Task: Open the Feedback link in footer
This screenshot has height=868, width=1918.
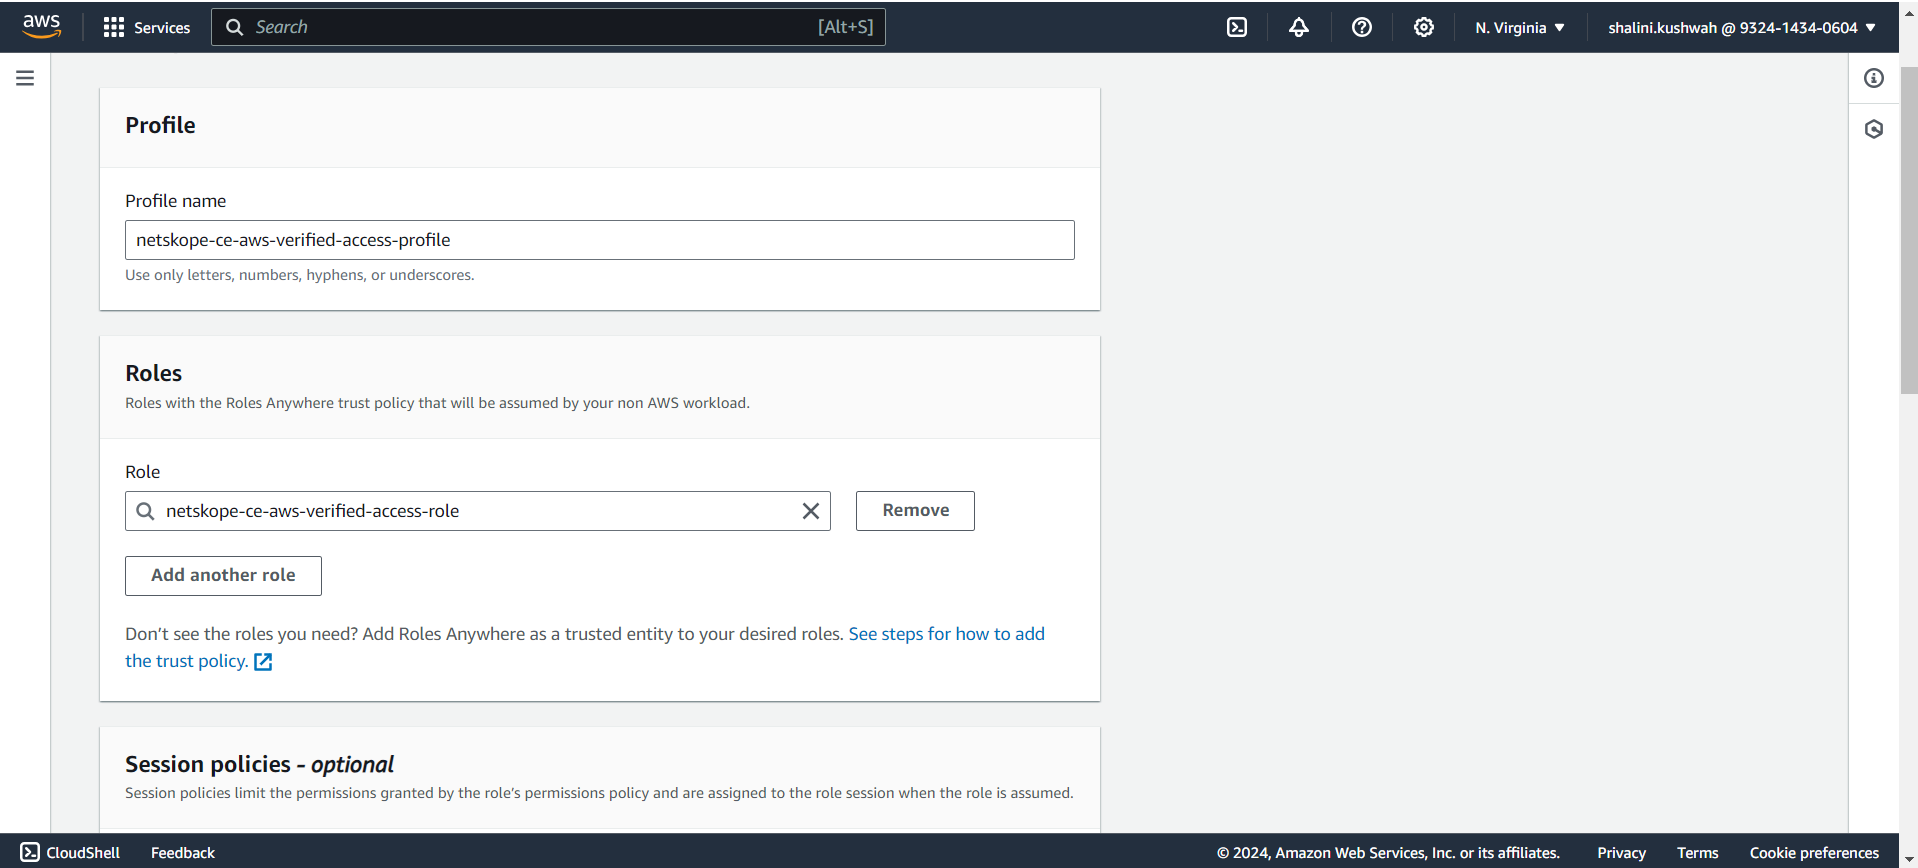Action: point(183,853)
